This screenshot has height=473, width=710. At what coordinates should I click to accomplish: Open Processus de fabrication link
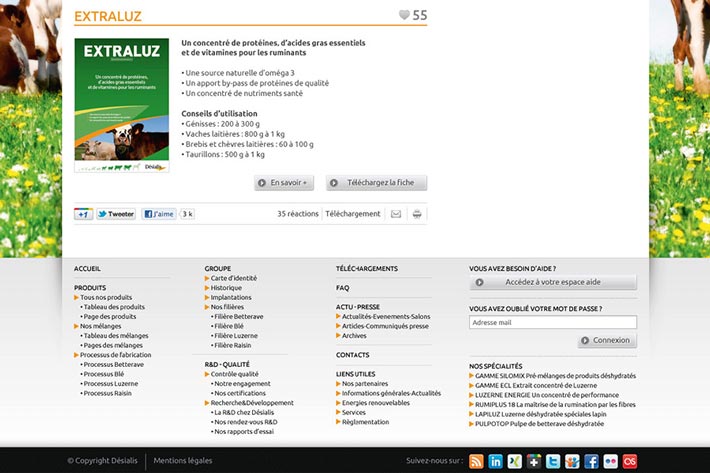click(x=115, y=355)
